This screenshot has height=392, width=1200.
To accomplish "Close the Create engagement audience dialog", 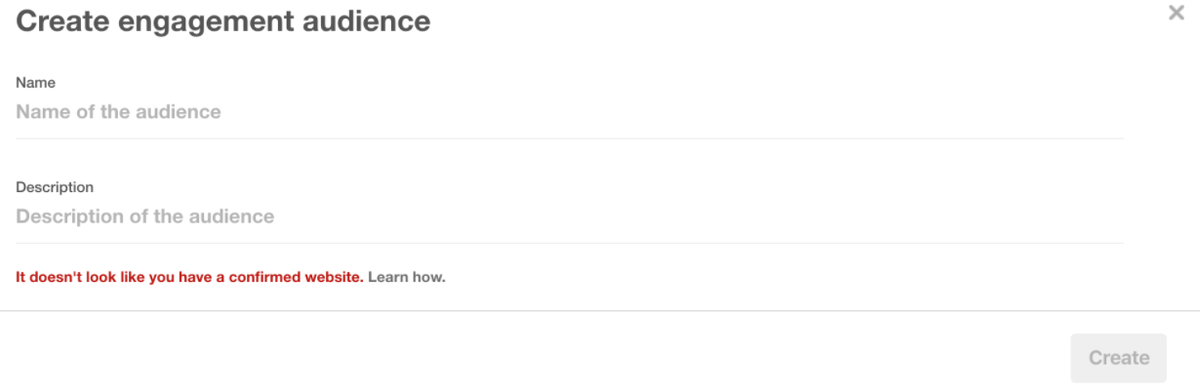I will [x=1176, y=13].
